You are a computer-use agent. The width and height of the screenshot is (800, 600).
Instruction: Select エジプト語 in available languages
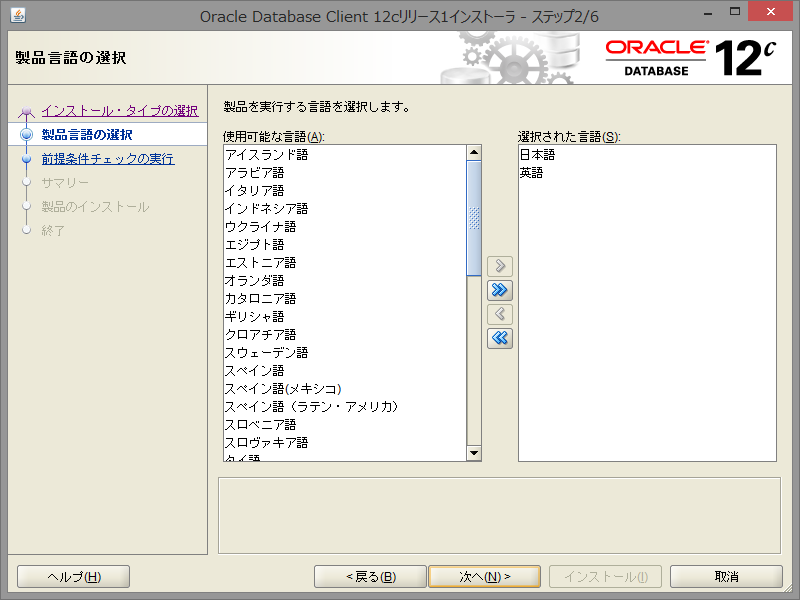click(x=345, y=244)
